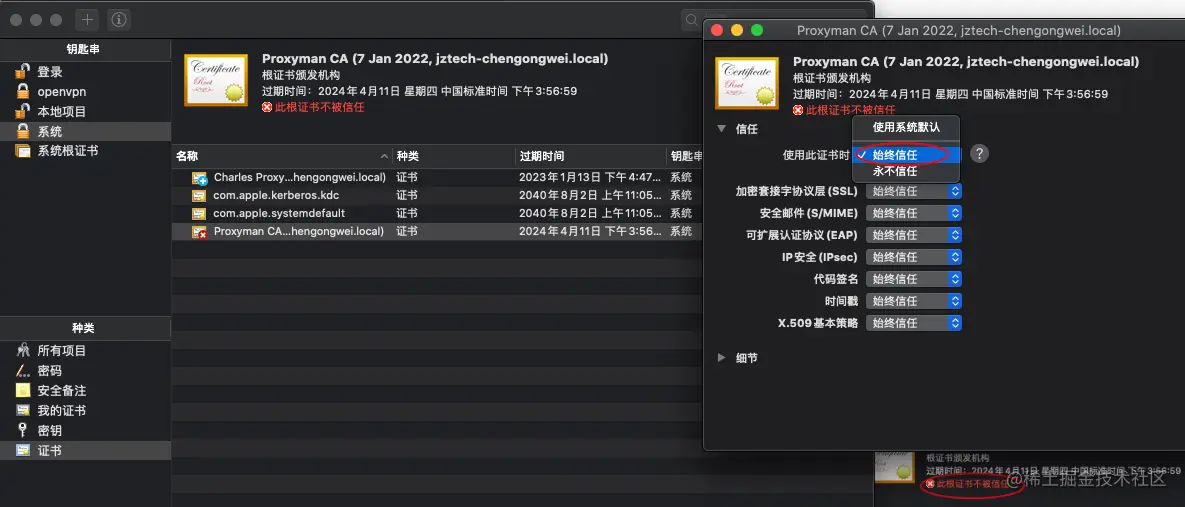Select the com.apple.systemdefault certificate row

coord(438,213)
